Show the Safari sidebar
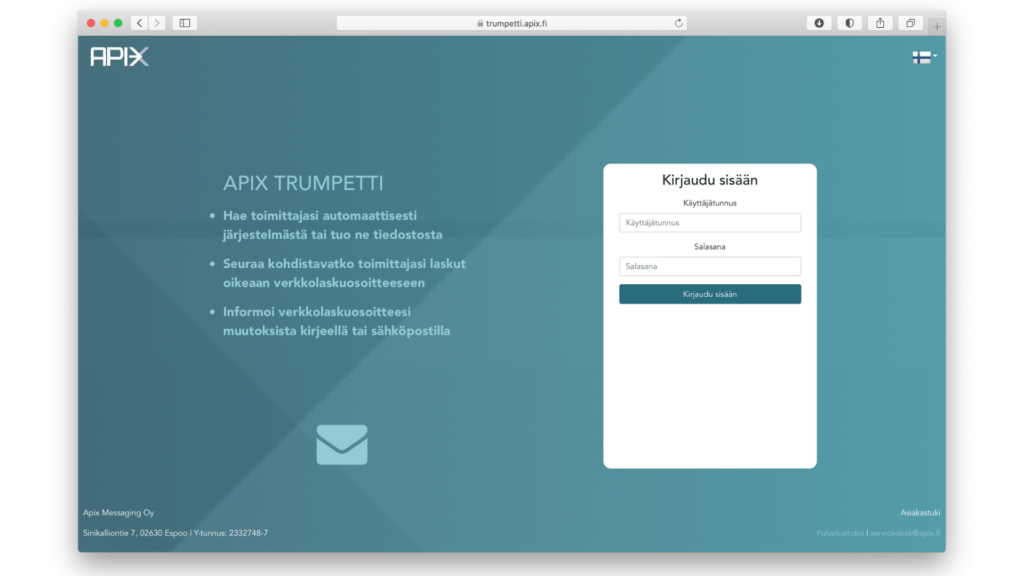This screenshot has width=1024, height=576. 185,23
